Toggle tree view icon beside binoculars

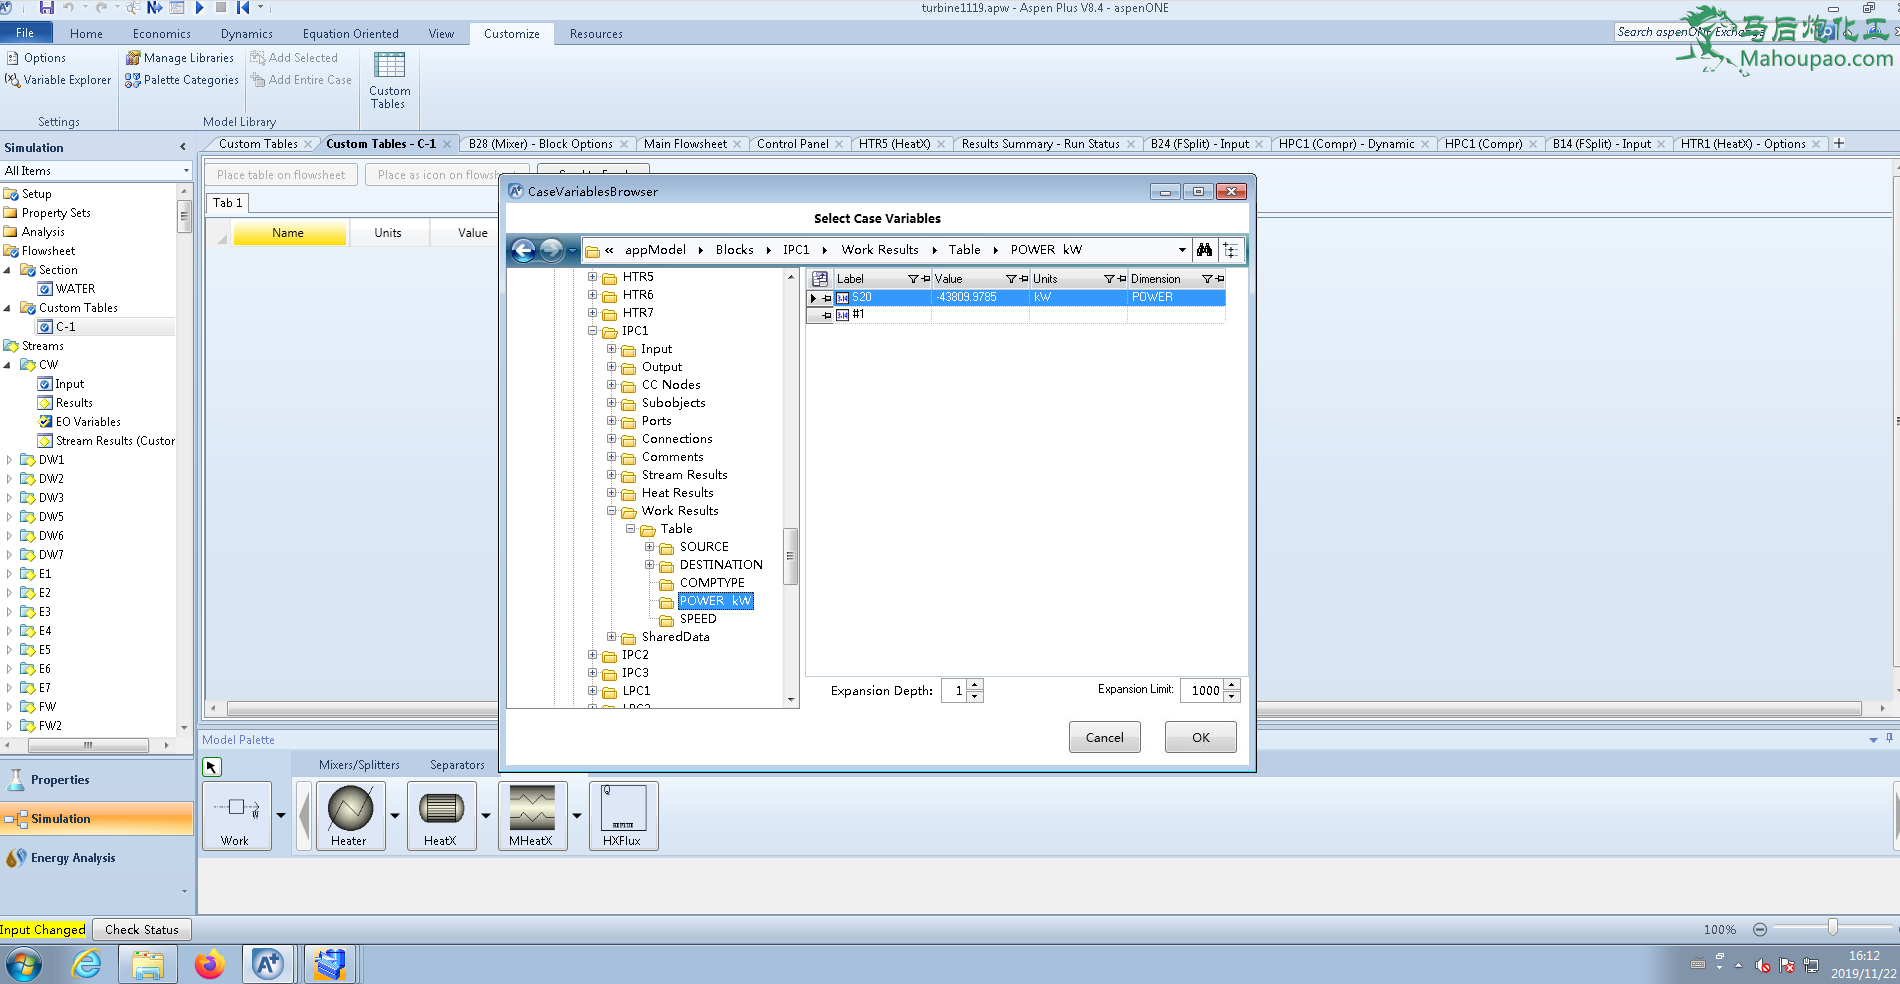pos(1231,250)
